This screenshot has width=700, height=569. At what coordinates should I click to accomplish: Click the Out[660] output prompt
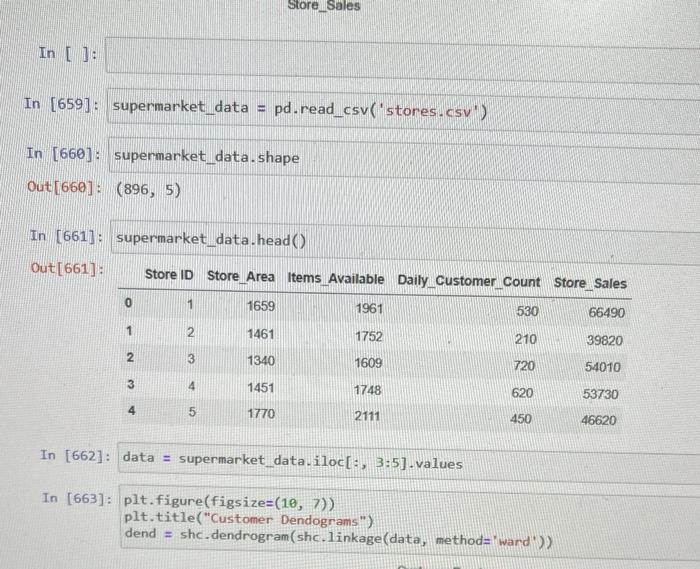pos(64,187)
